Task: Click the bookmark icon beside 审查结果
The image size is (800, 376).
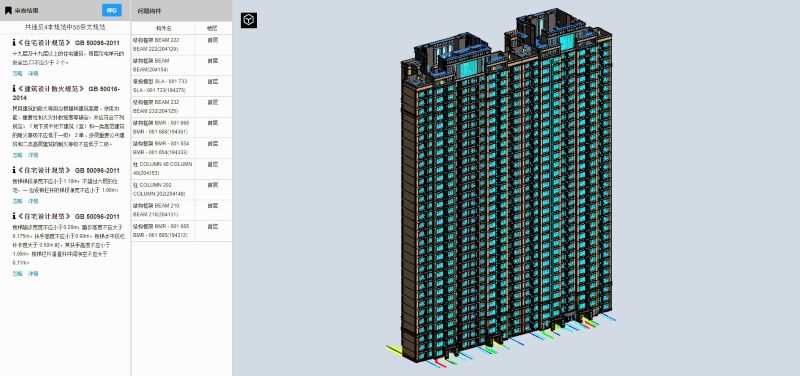Action: click(8, 10)
